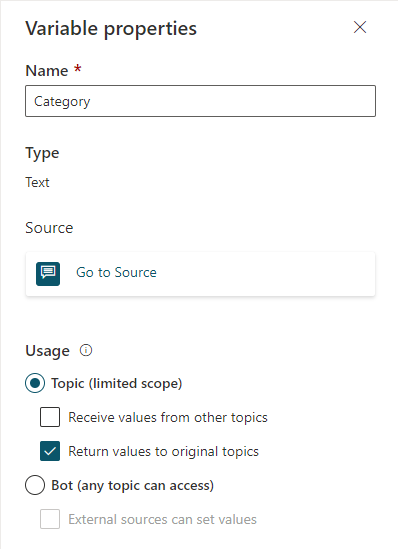Click the Name field label
Viewport: 398px width, 549px height.
pos(47,70)
